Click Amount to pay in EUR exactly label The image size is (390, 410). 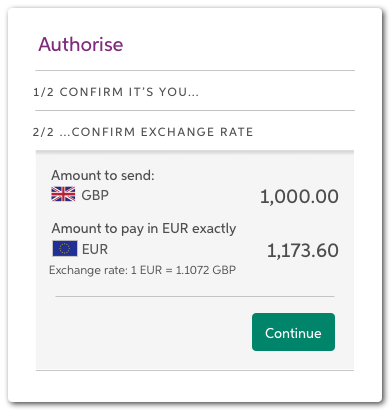[144, 229]
